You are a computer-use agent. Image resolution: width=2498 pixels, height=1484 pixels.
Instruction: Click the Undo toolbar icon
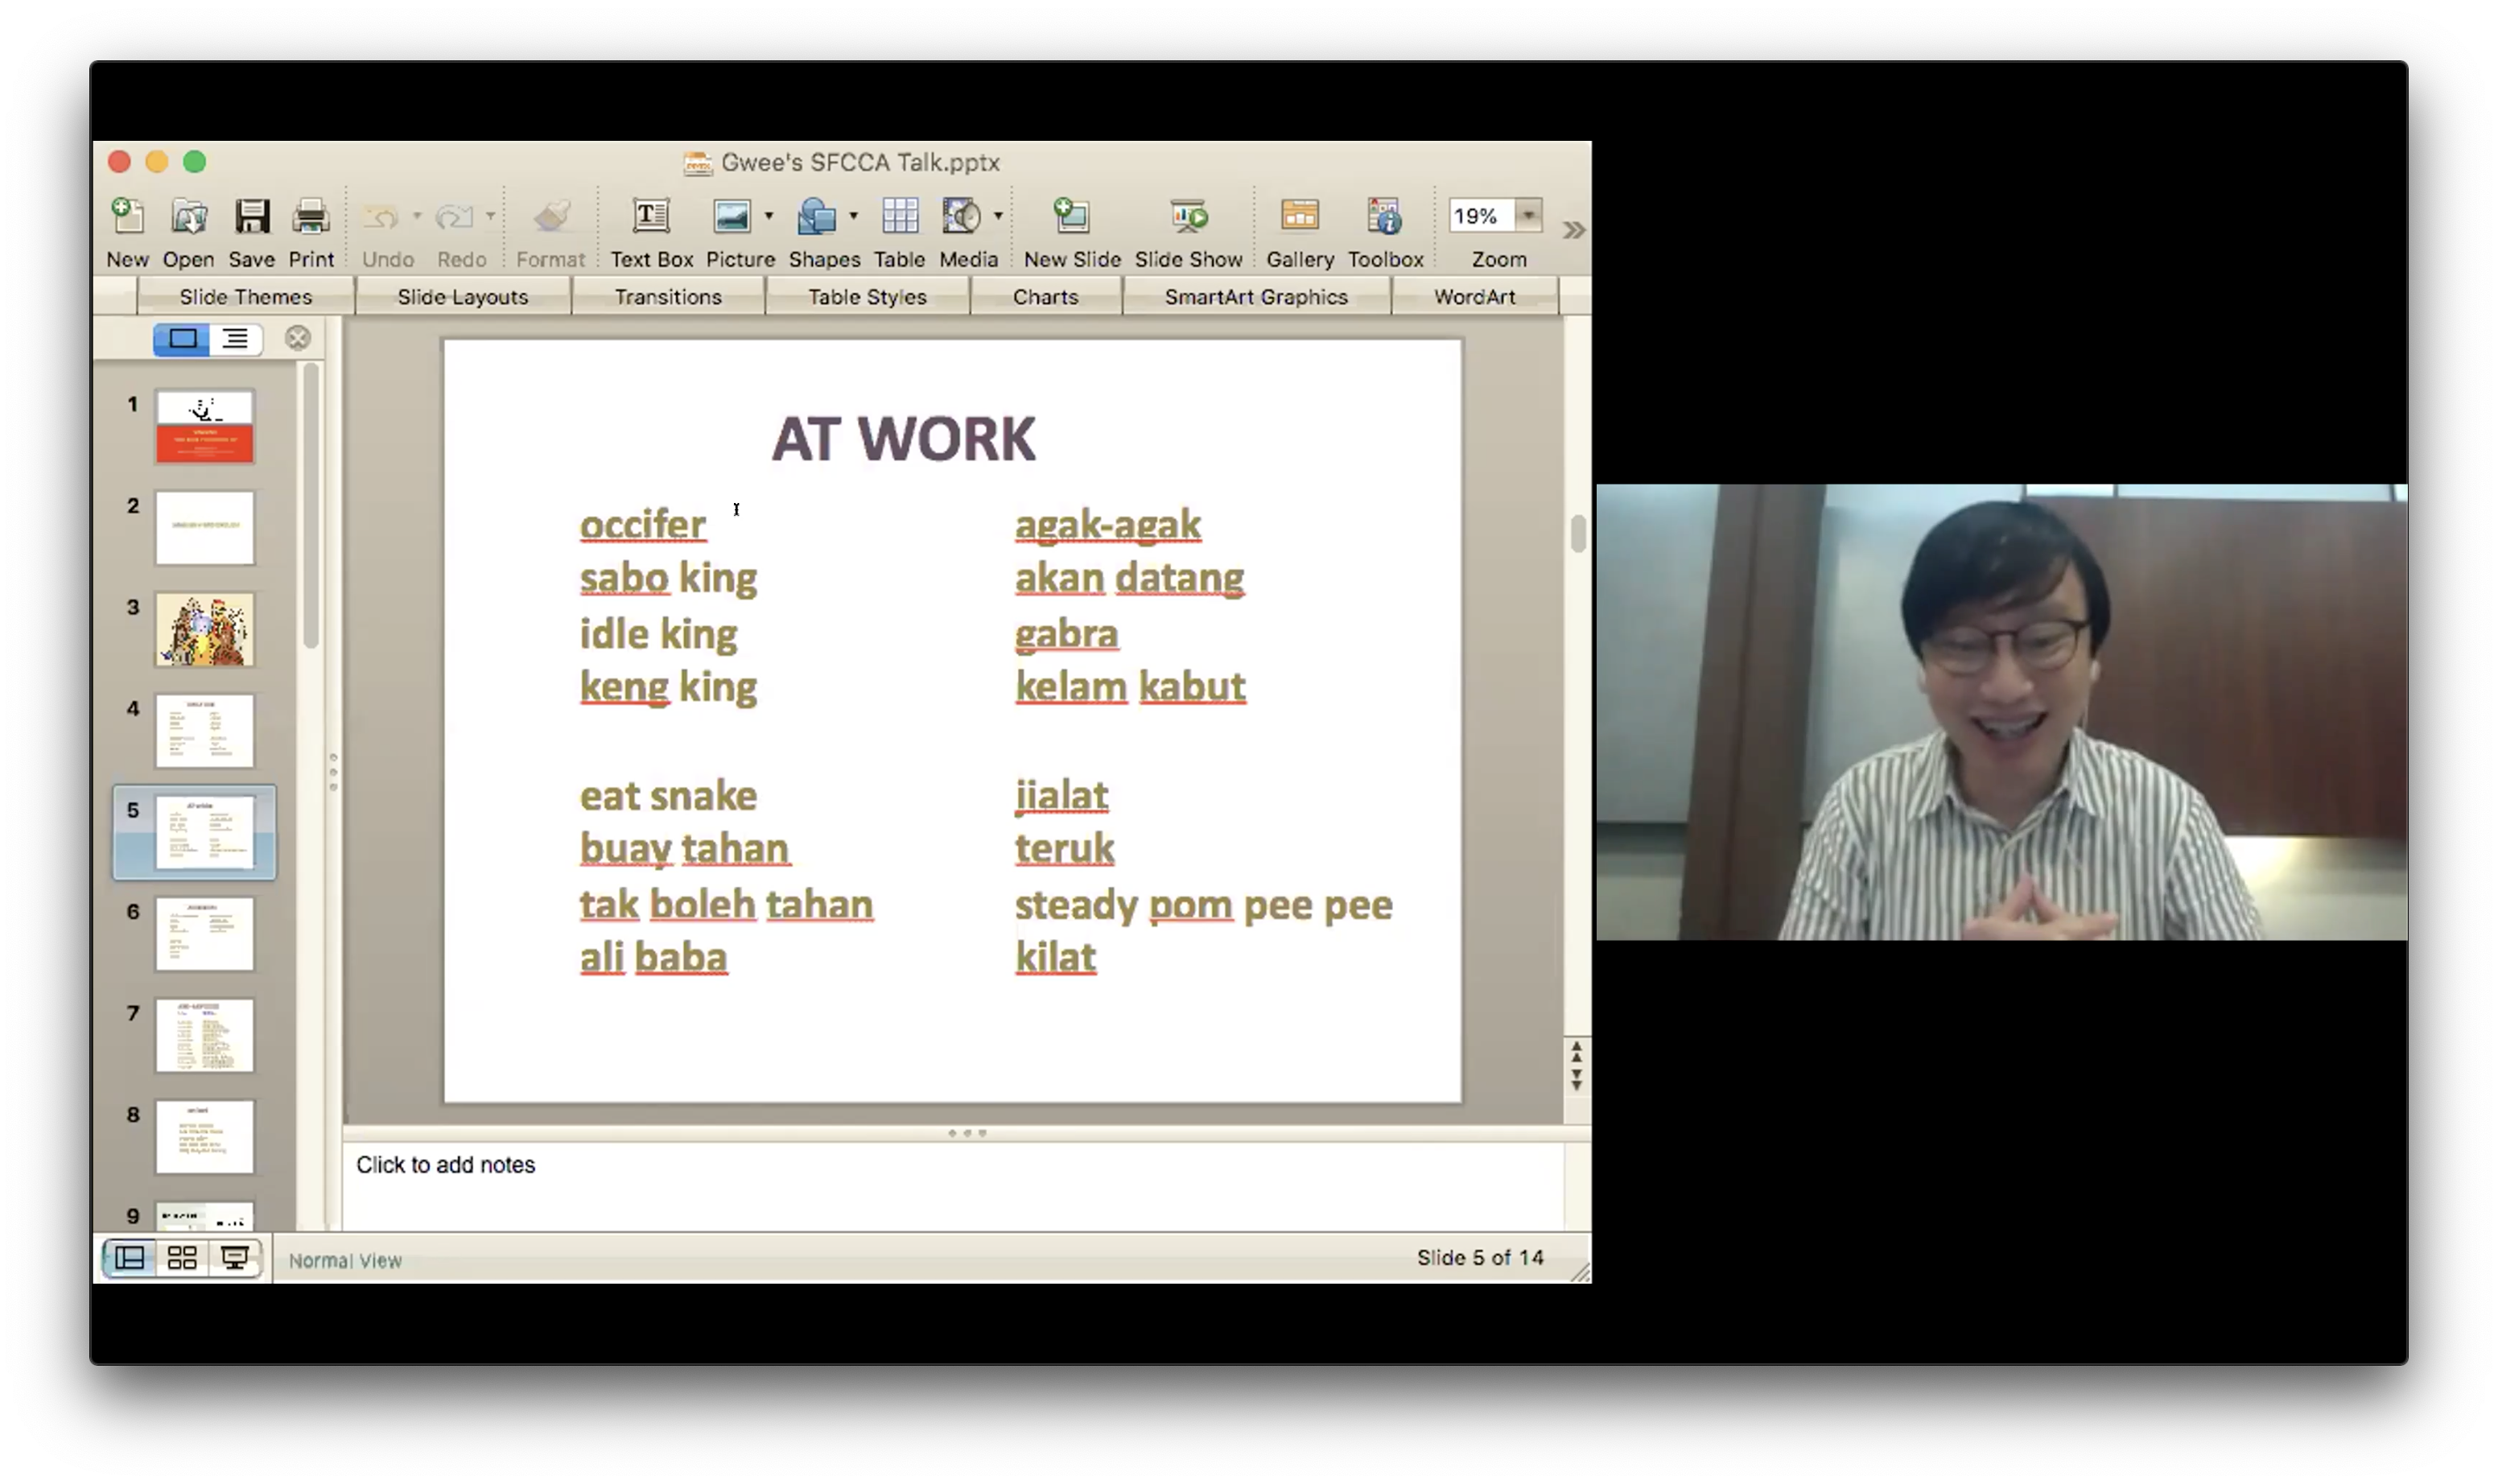[381, 216]
